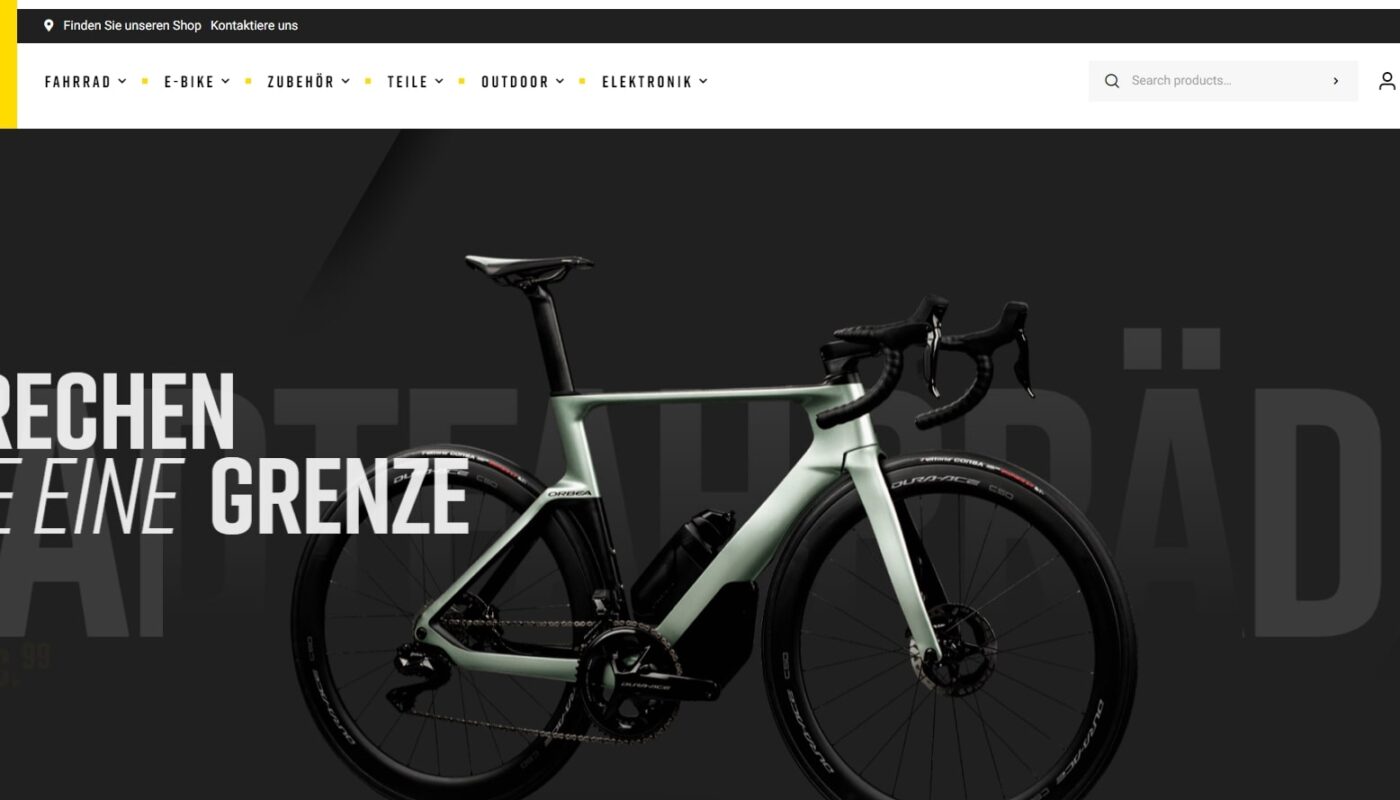
Task: Expand the Outdoor dropdown chevron
Action: pos(560,81)
